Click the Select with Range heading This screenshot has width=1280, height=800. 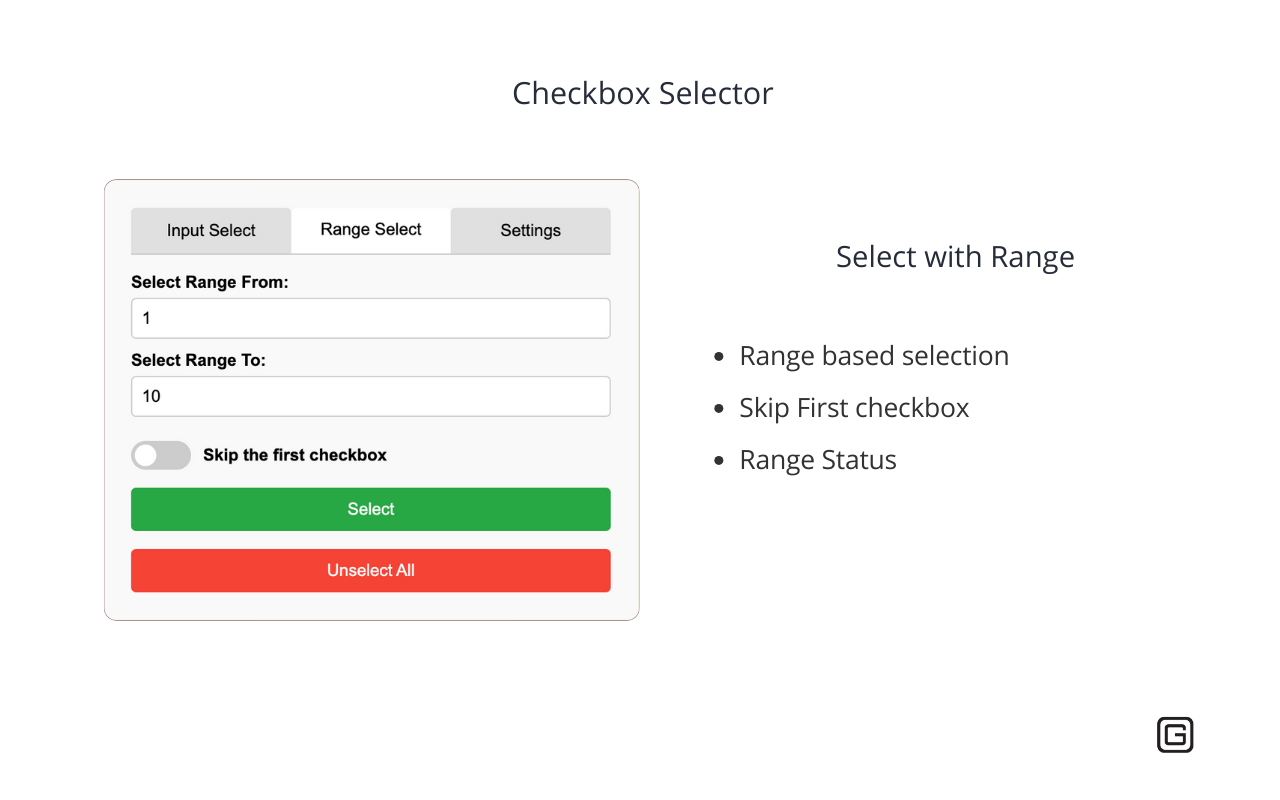click(954, 256)
